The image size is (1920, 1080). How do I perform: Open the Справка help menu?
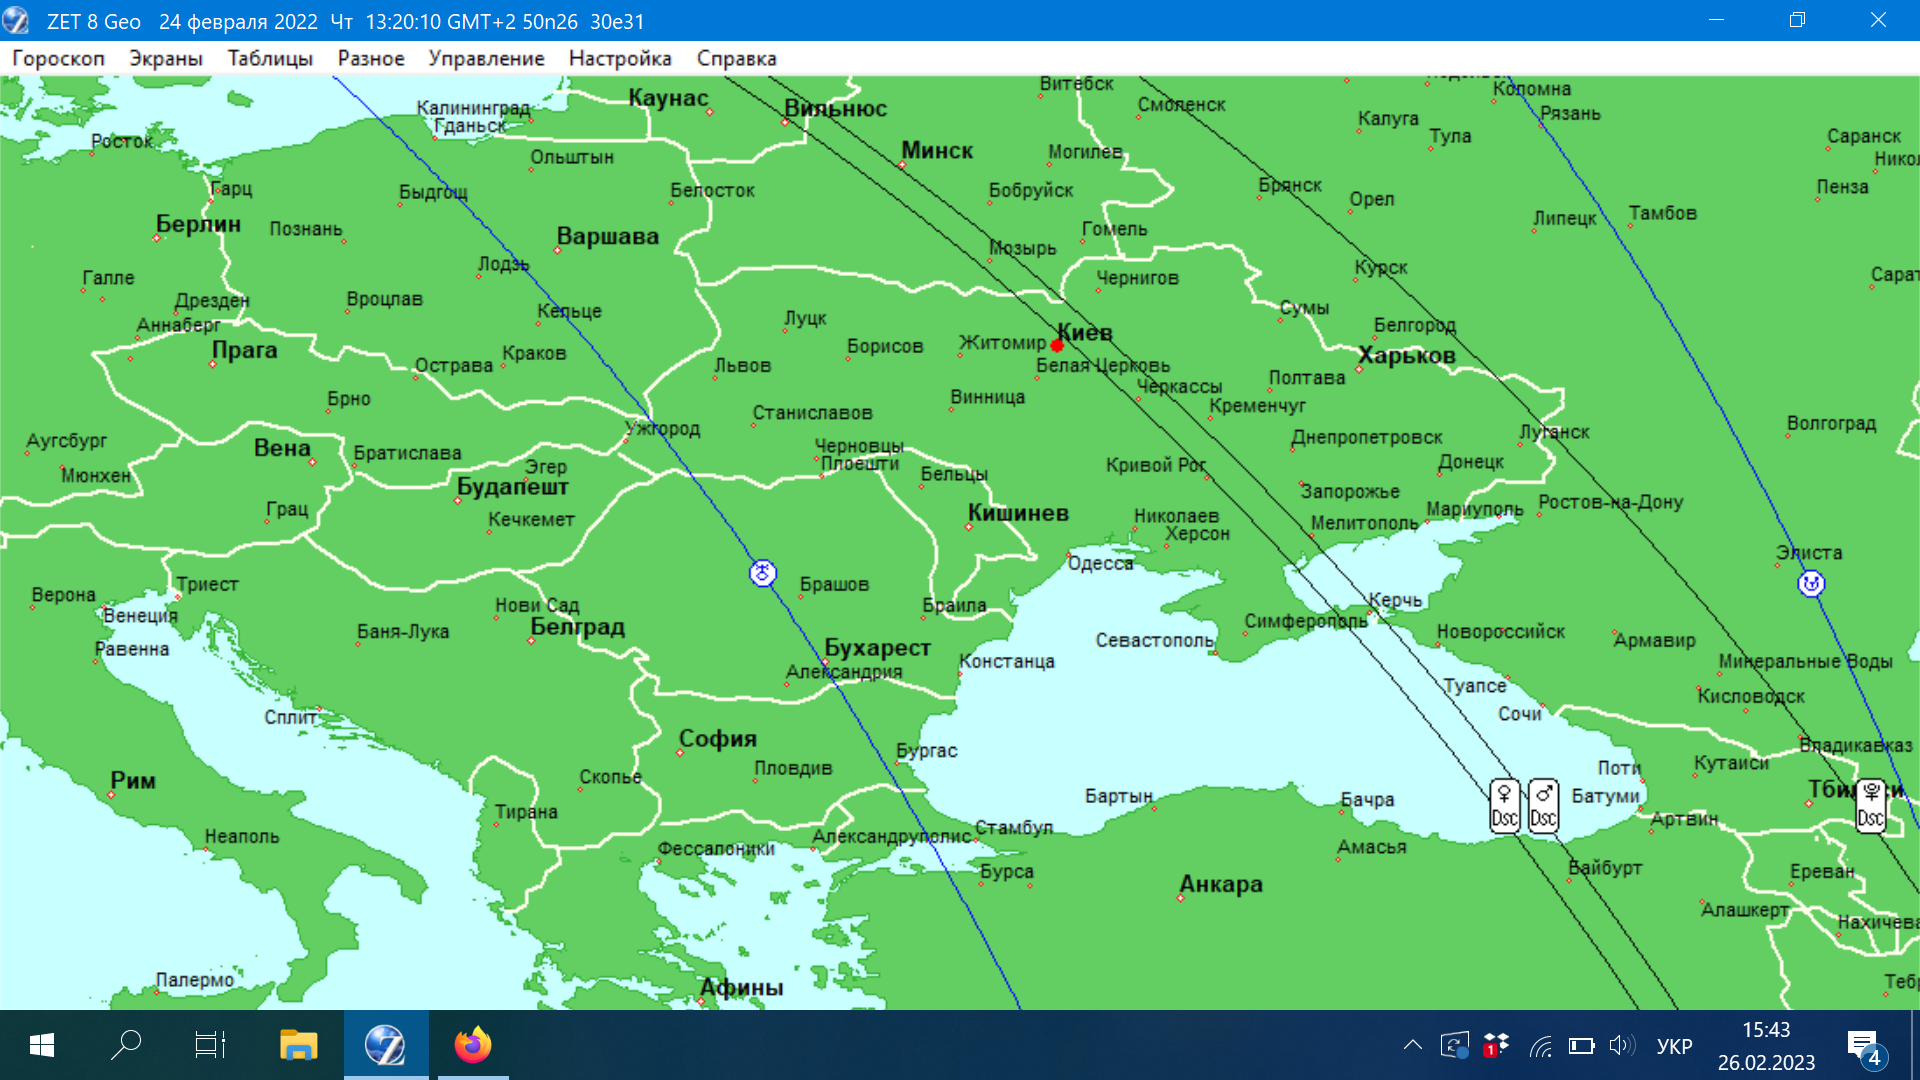point(736,58)
